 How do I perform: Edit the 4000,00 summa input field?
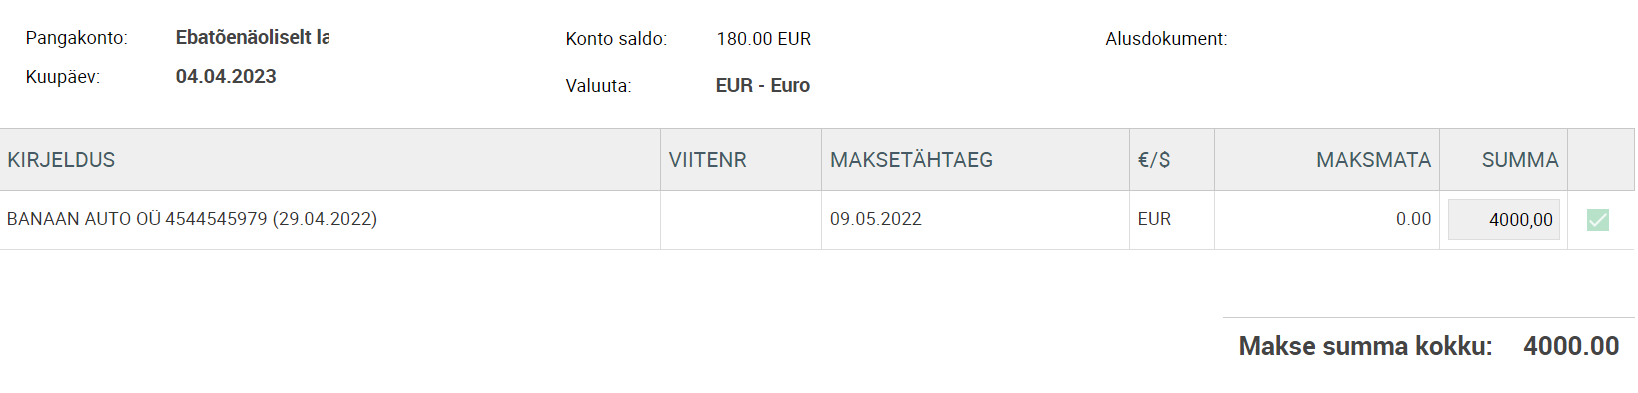click(x=1504, y=220)
